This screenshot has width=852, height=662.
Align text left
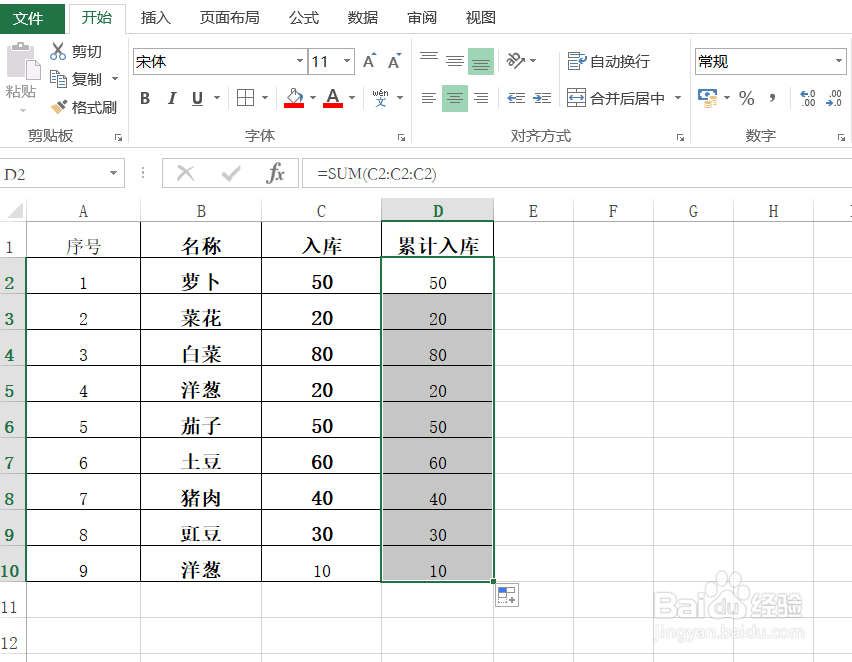(429, 98)
